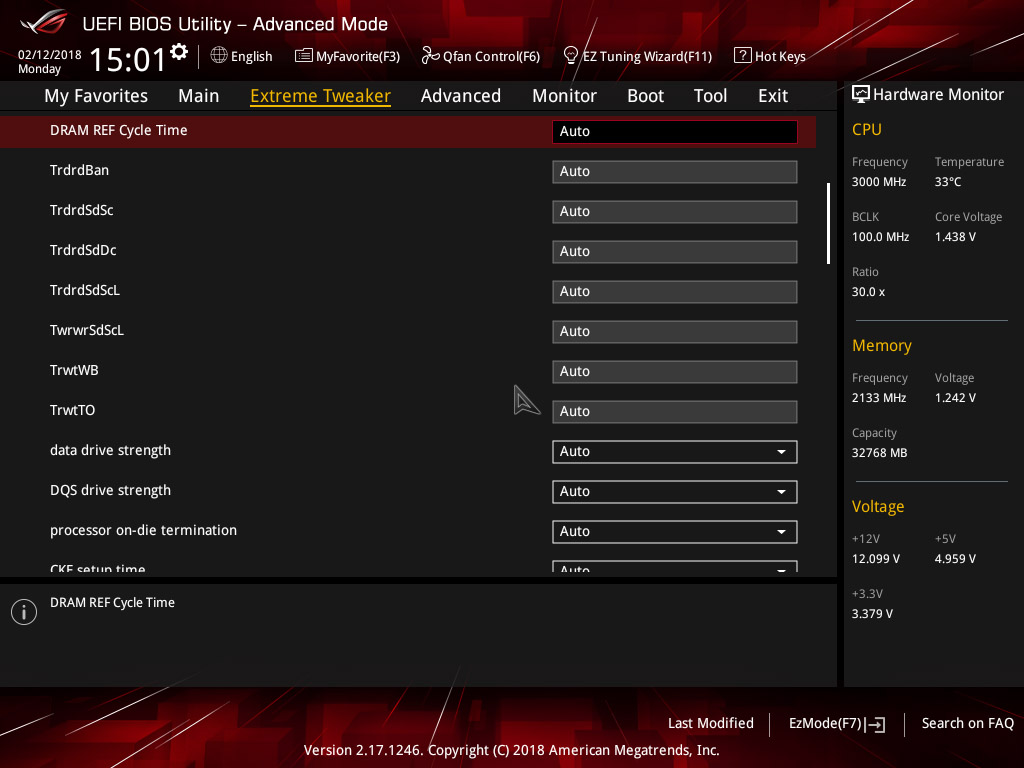Click the DRAM REF Cycle Time field

click(675, 131)
